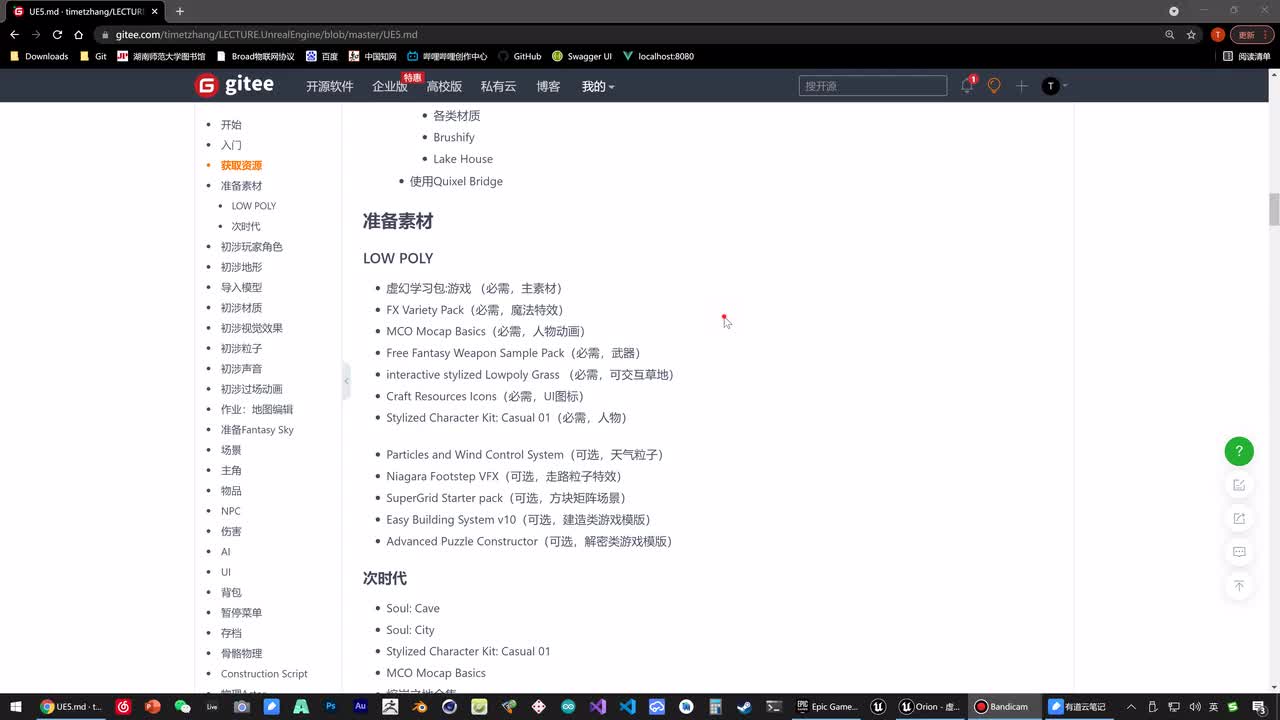Click the green help question button

pyautogui.click(x=1239, y=451)
